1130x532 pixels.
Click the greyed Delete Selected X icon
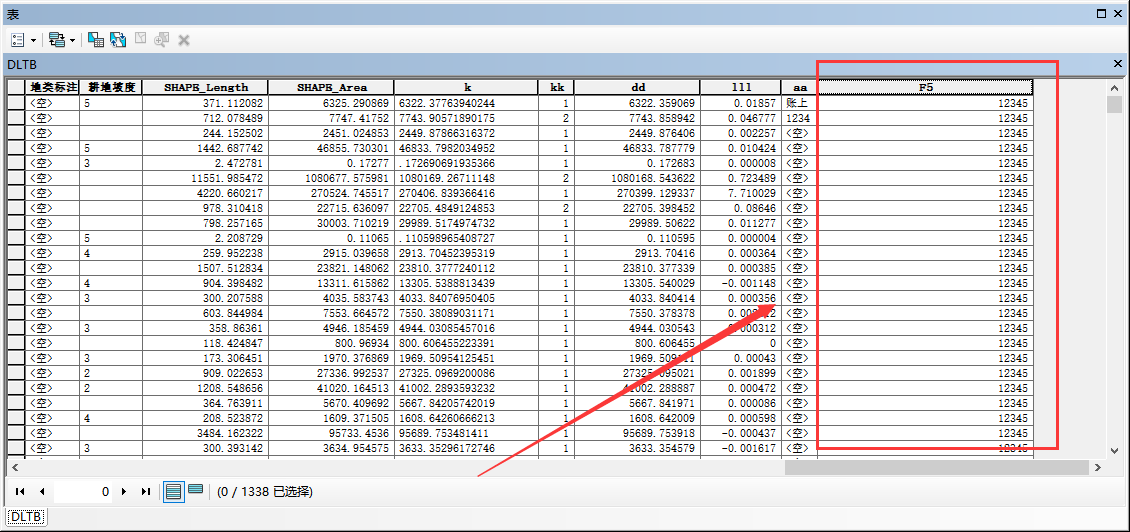[184, 40]
